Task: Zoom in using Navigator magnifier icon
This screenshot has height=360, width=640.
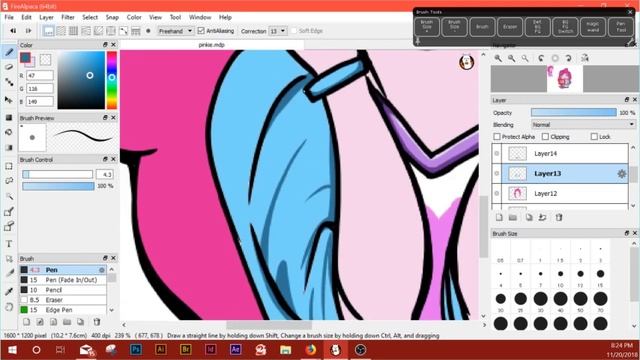Action: [x=498, y=58]
